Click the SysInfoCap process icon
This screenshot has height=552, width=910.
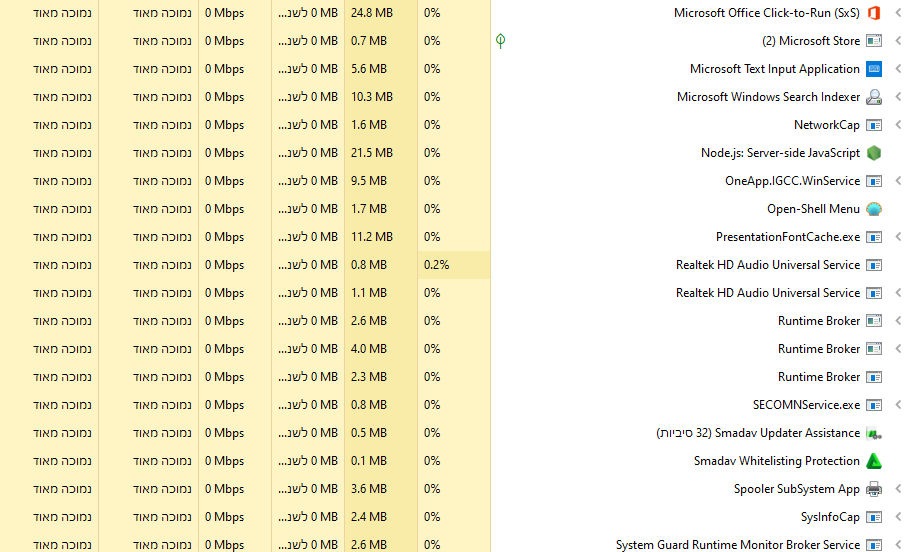click(x=873, y=517)
